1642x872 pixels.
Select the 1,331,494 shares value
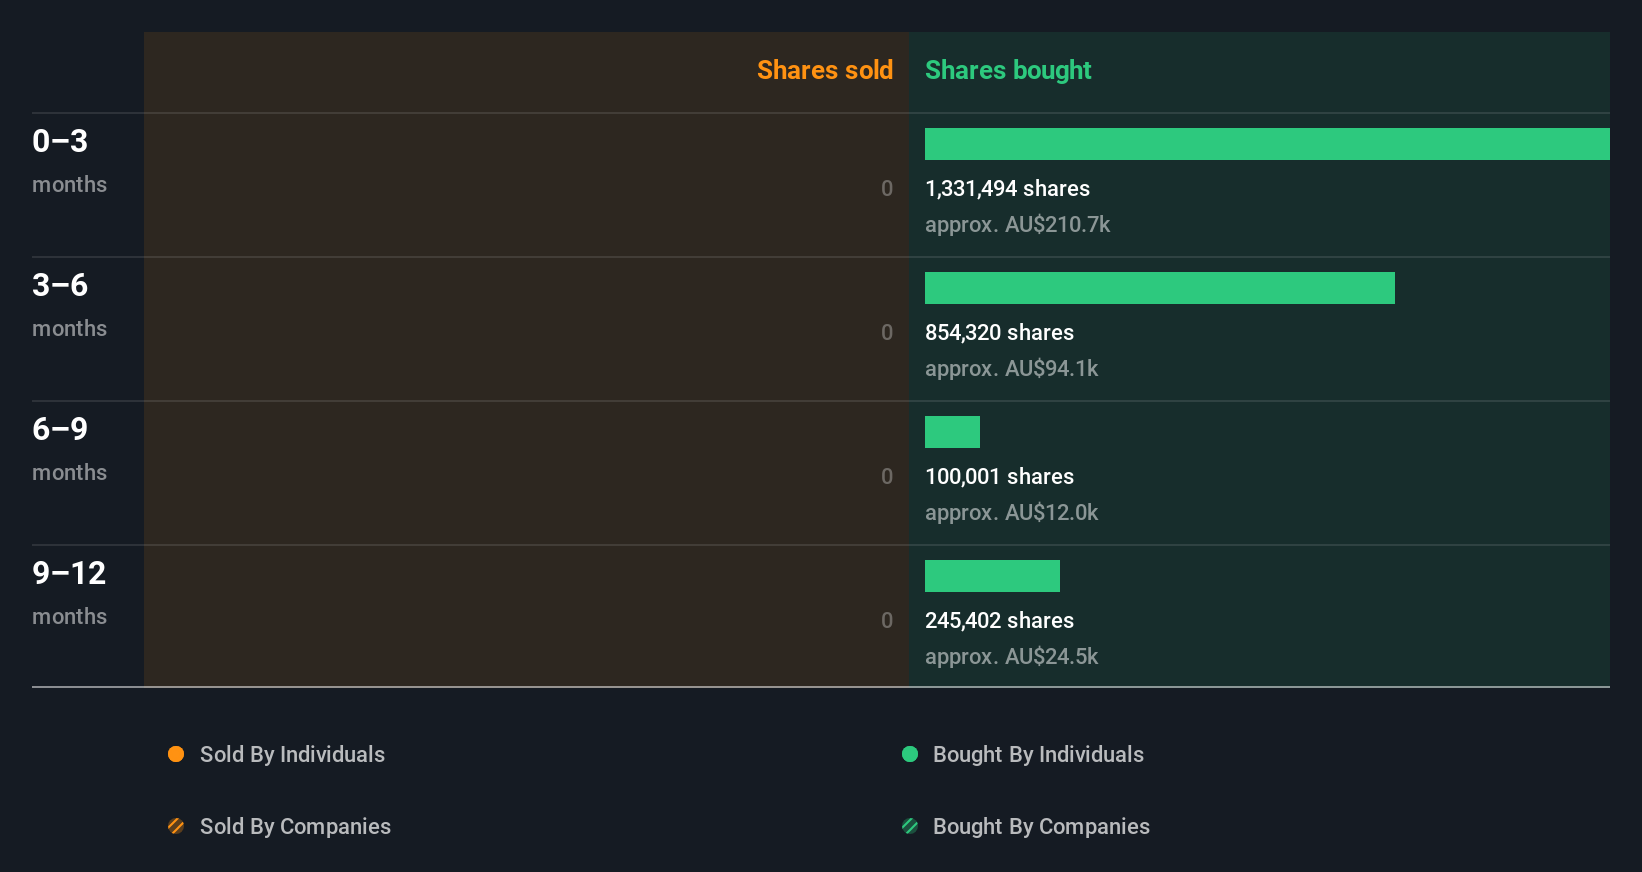coord(1007,188)
